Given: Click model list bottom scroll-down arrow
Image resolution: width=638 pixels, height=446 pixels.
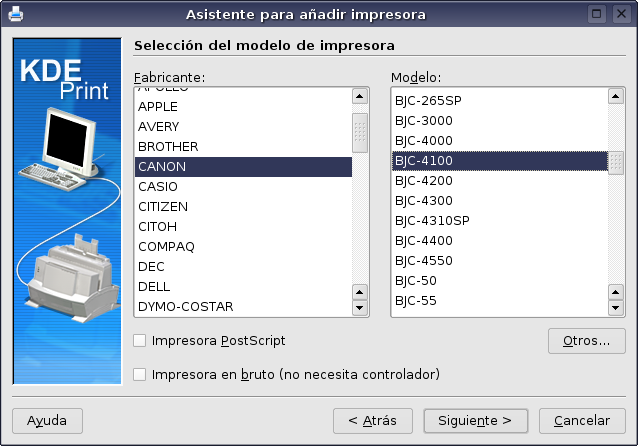Looking at the screenshot, I should [x=616, y=308].
